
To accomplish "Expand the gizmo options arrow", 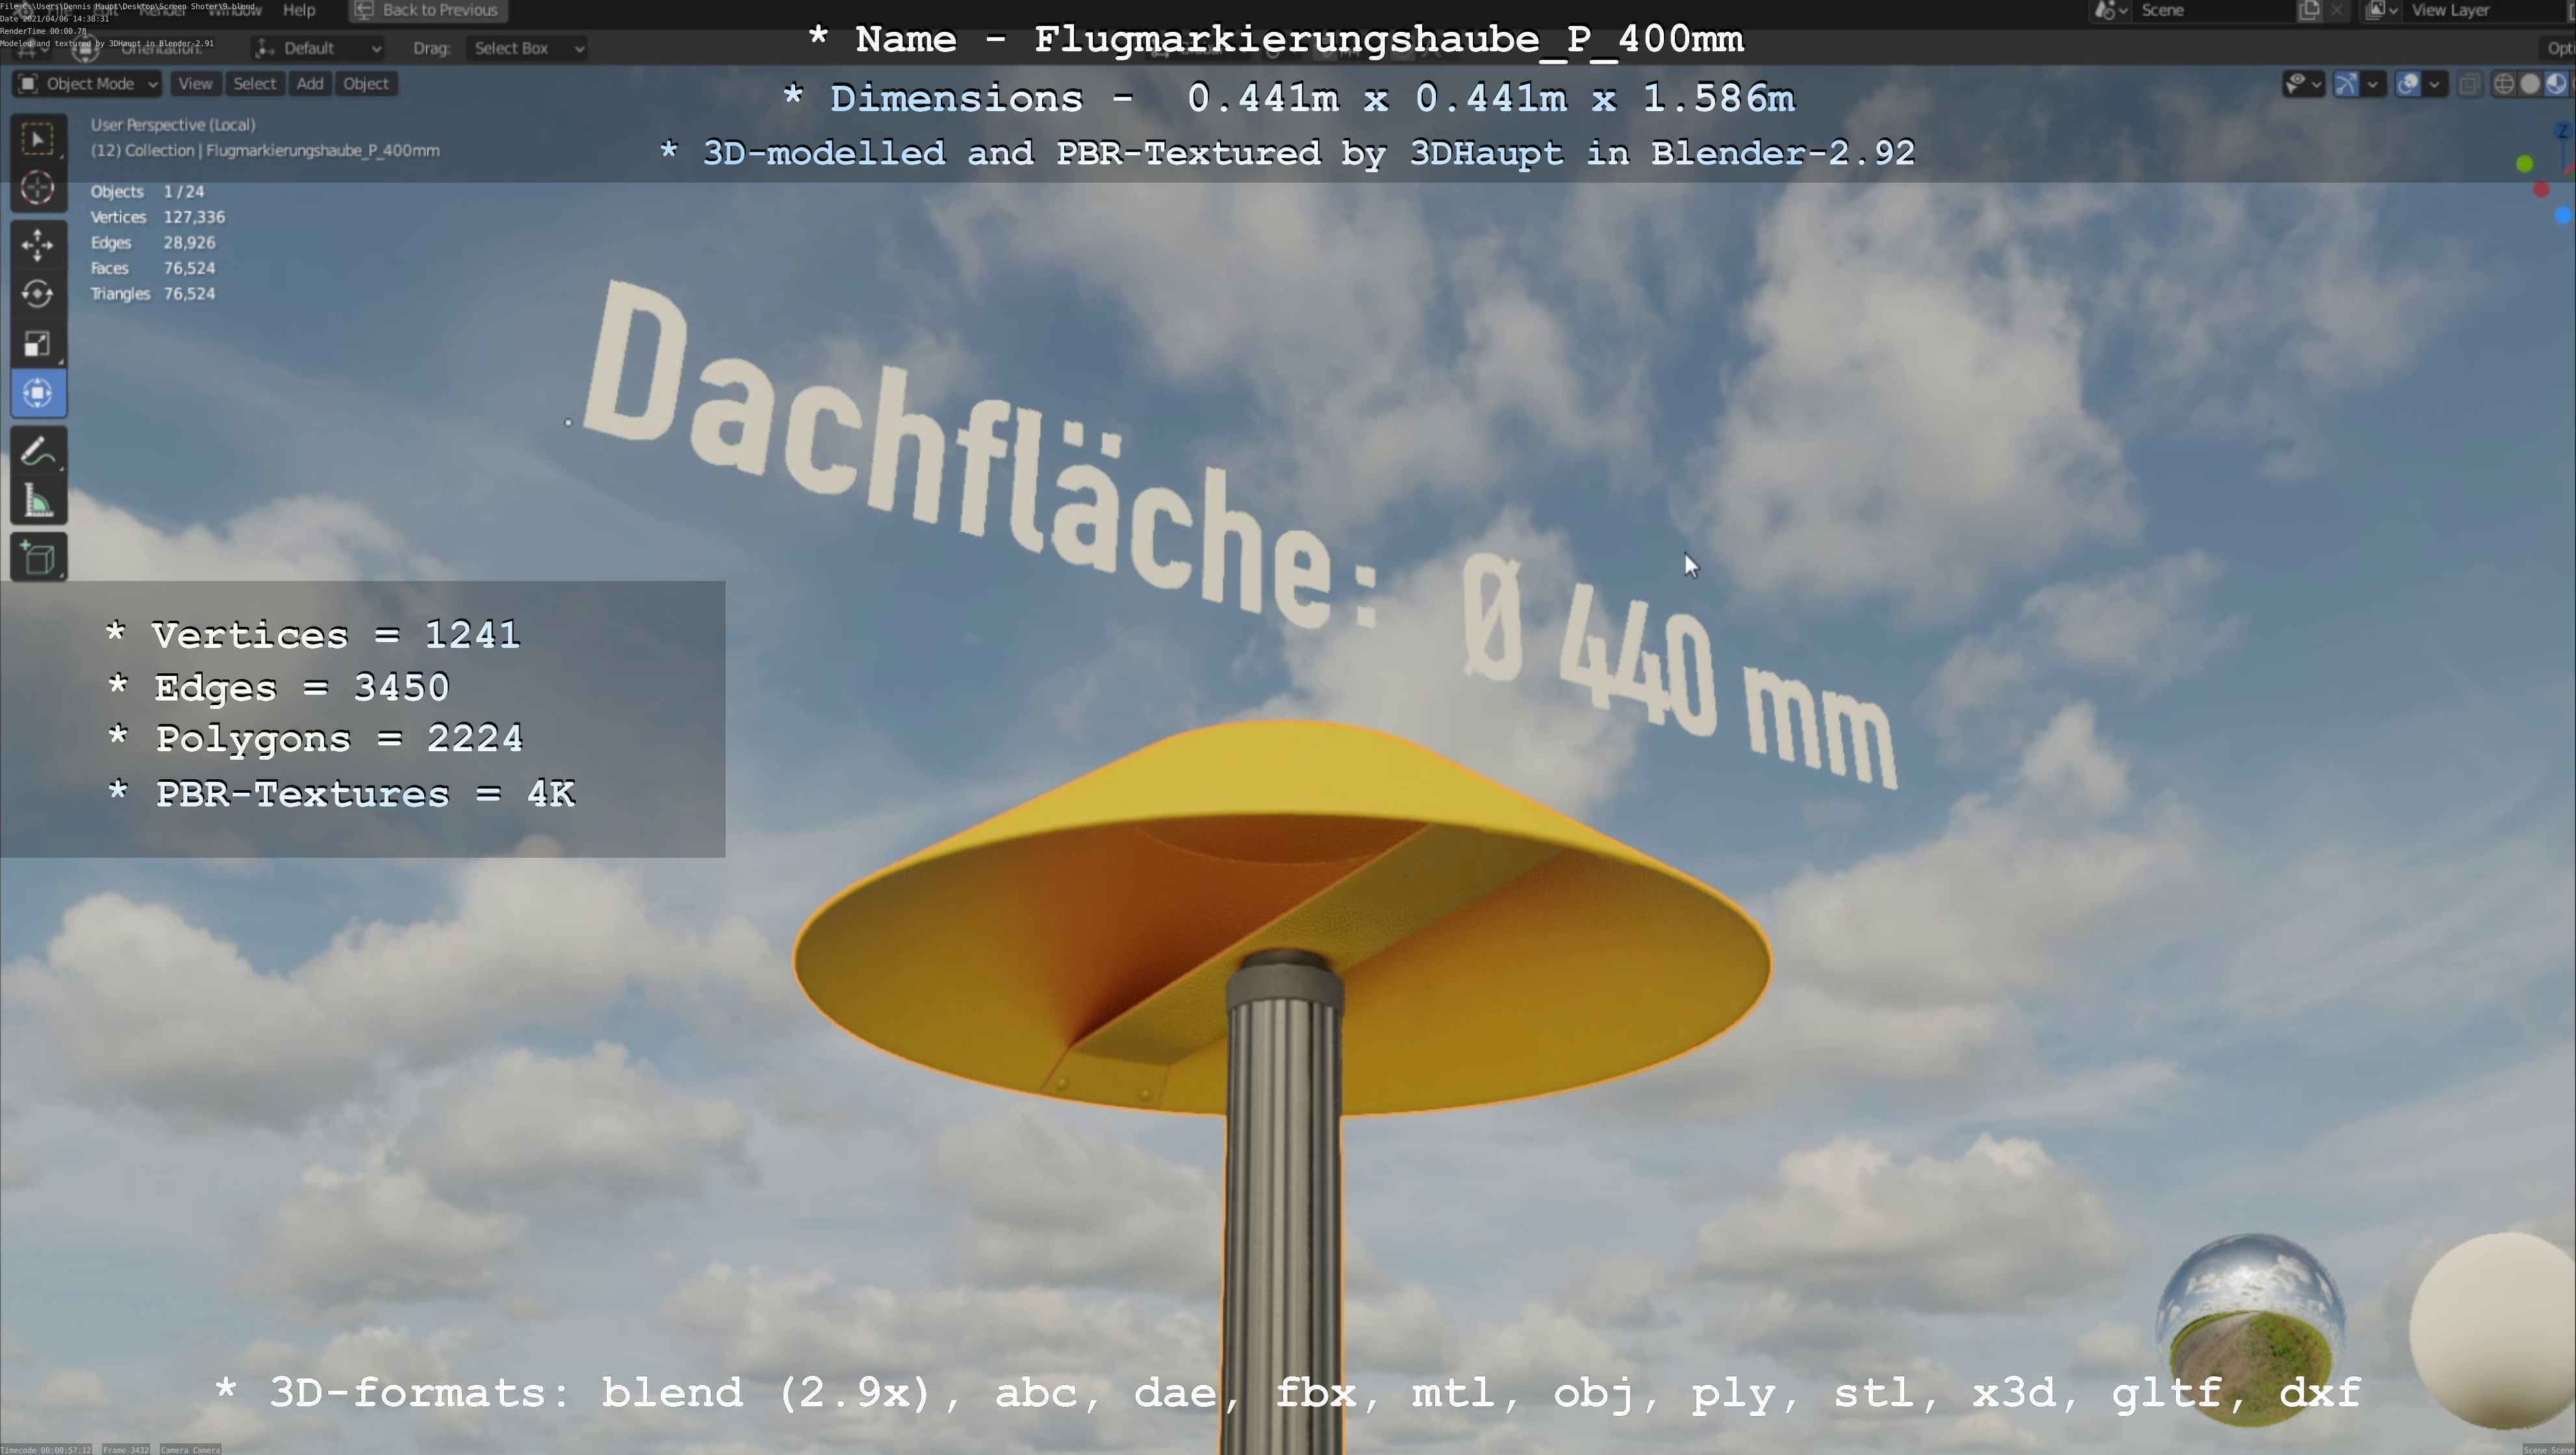I will tap(2373, 84).
